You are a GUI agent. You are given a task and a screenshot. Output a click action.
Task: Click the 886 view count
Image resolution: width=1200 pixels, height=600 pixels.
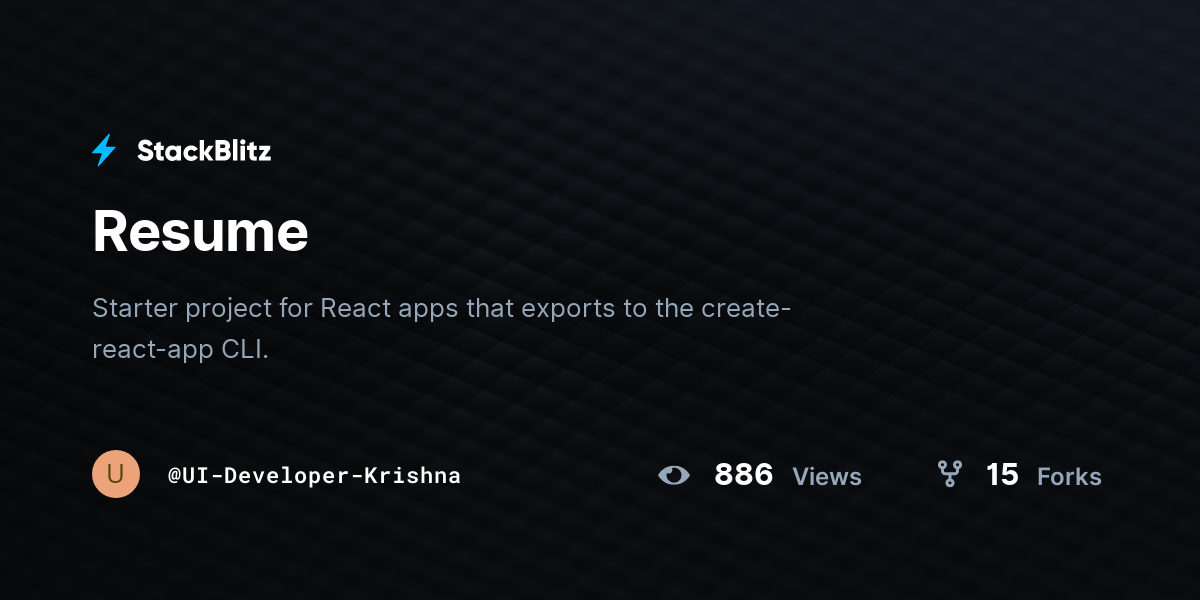[x=744, y=475]
